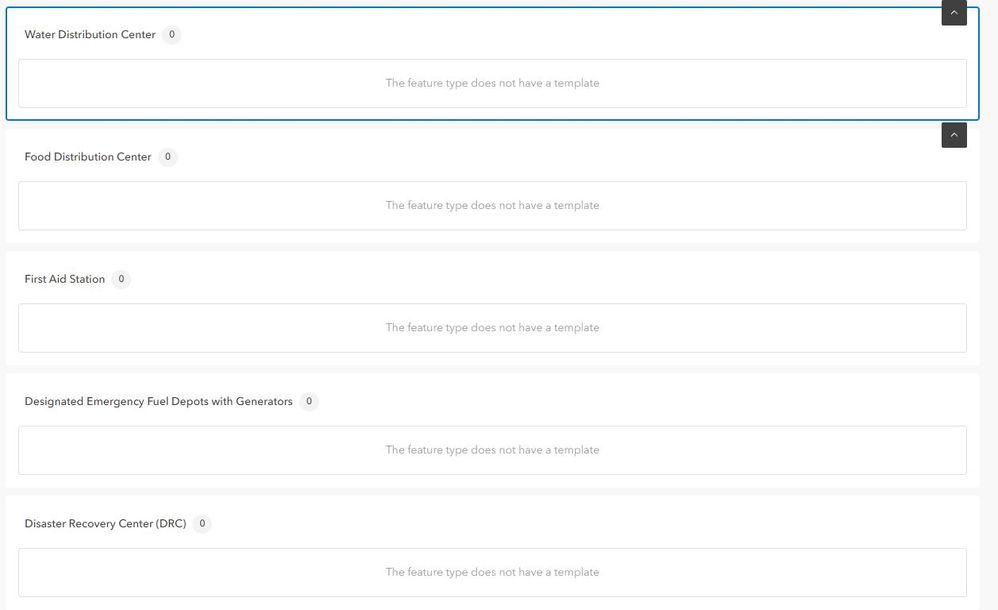Select Designated Emergency Fuel Depots with Generators heading
This screenshot has height=610, width=998.
click(159, 402)
